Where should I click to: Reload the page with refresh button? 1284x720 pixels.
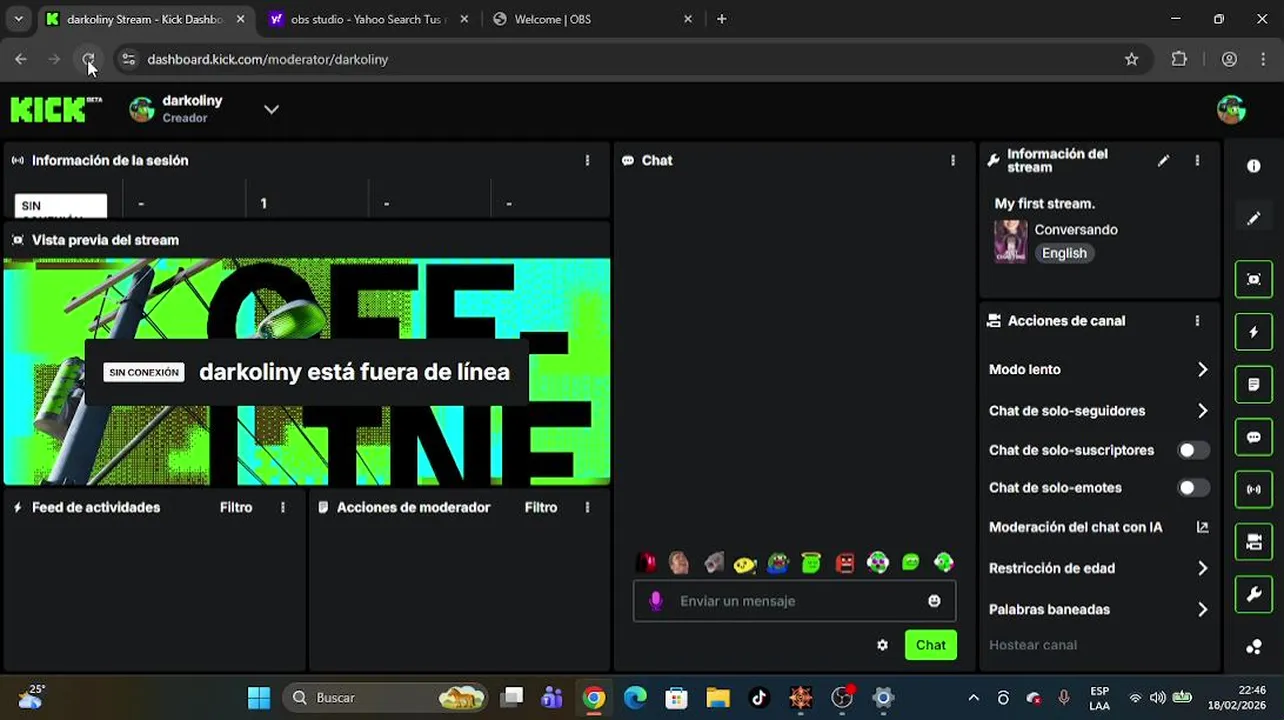click(x=88, y=59)
